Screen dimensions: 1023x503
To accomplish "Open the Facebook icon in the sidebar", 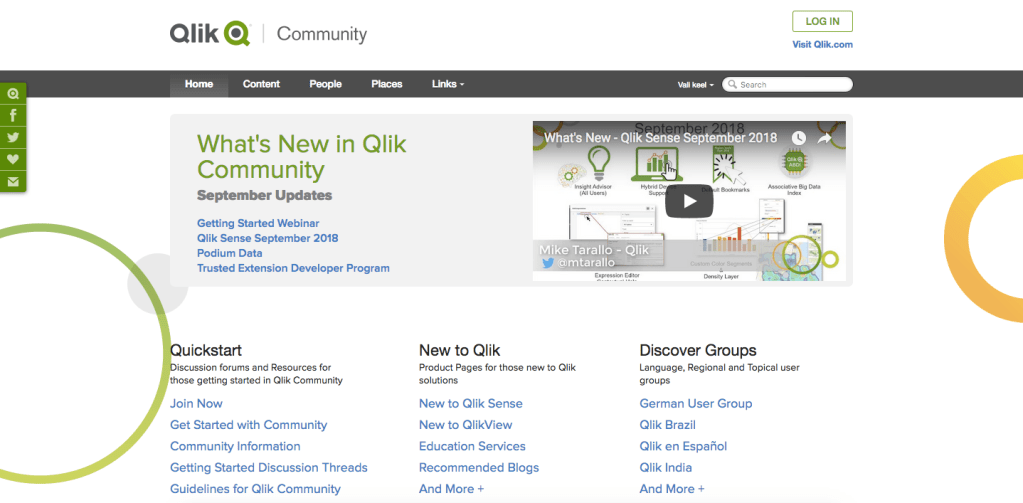I will 13,116.
